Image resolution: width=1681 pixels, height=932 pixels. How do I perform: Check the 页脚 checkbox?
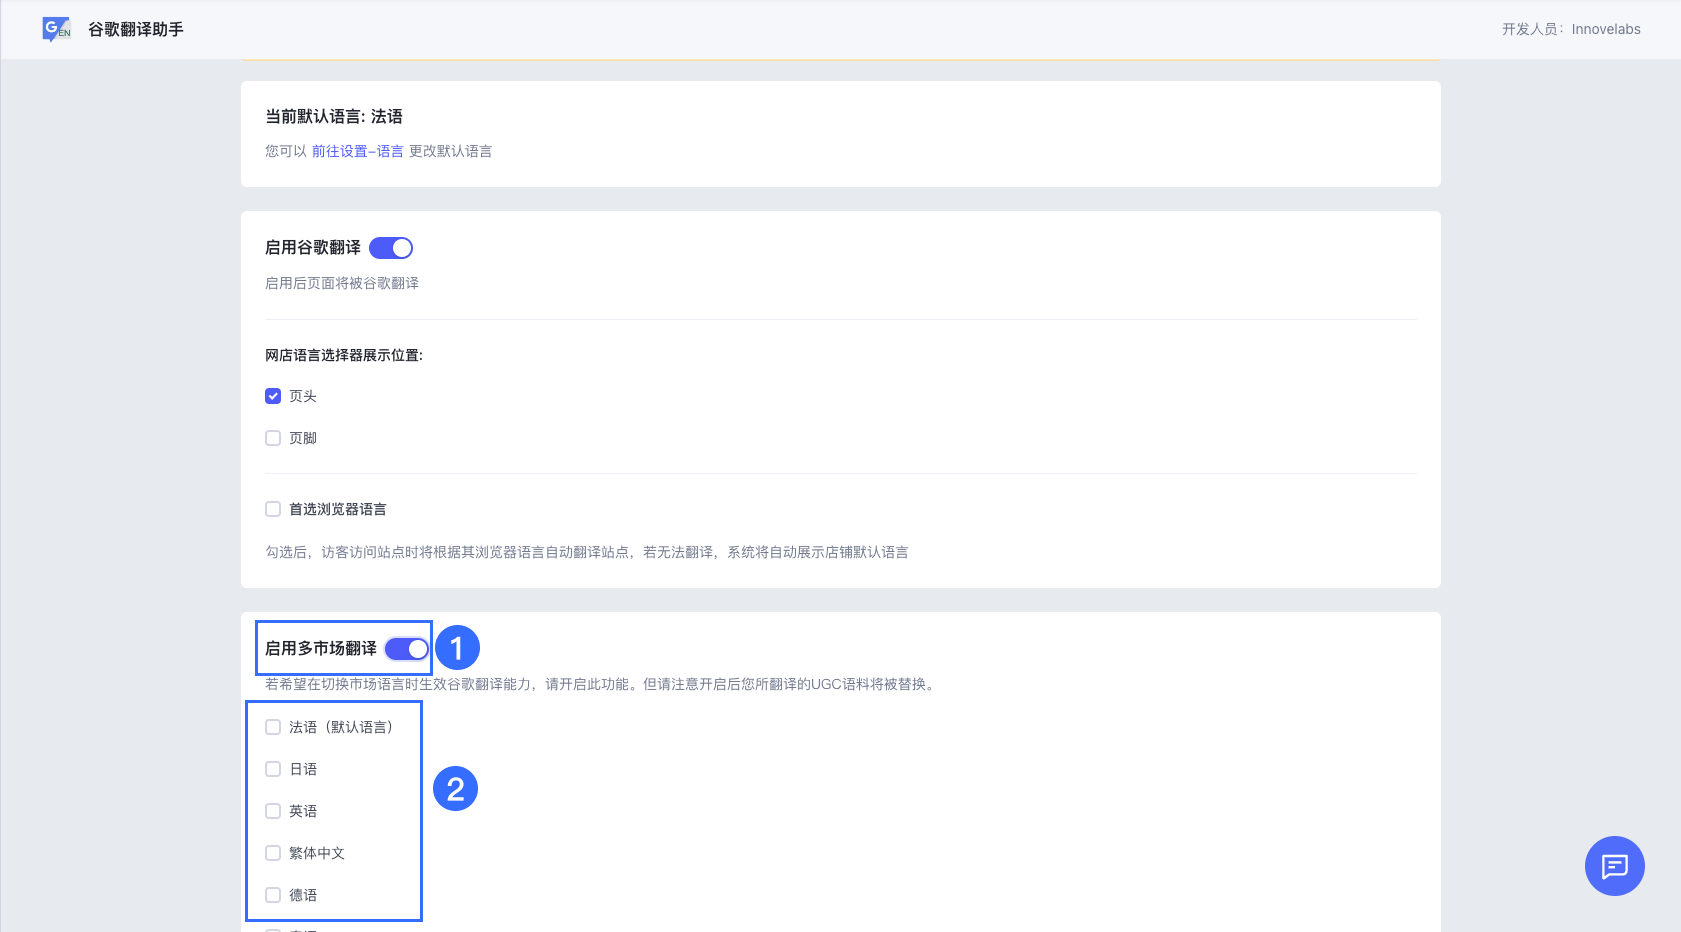pos(273,438)
